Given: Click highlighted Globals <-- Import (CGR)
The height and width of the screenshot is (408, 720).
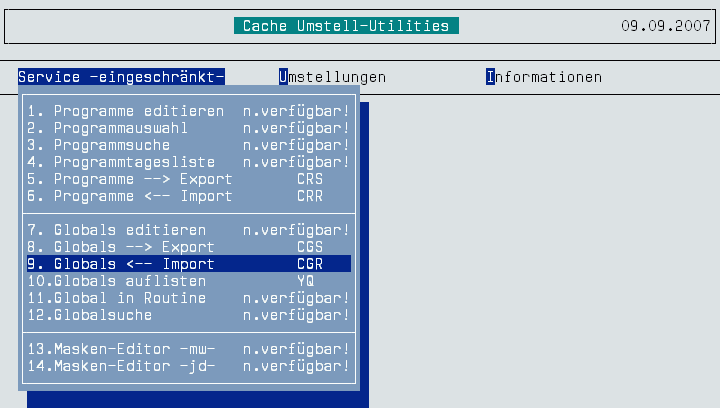Looking at the screenshot, I should 189,263.
